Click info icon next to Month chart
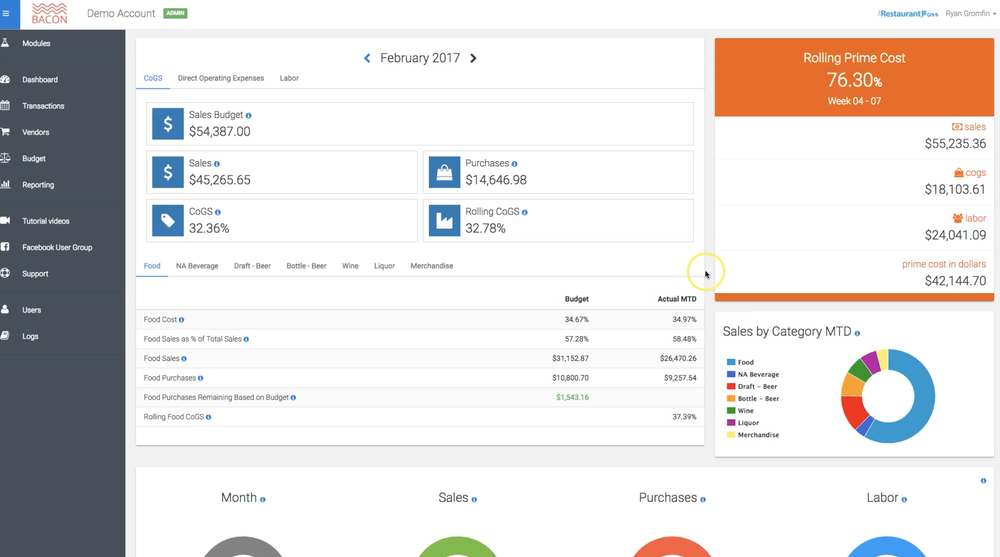 point(263,500)
